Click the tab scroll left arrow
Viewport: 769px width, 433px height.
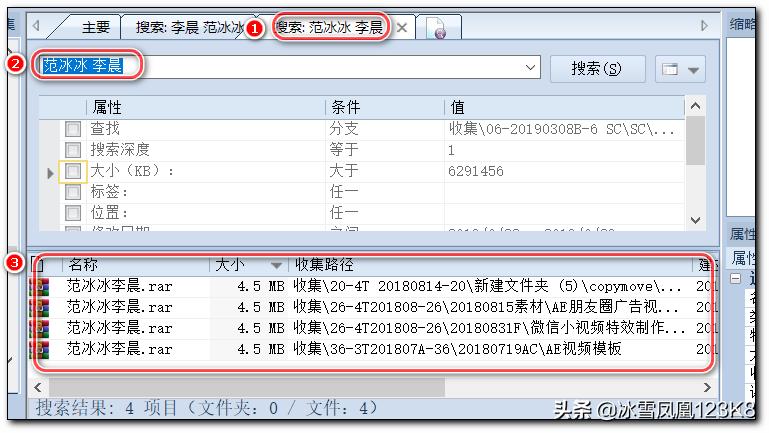36,25
